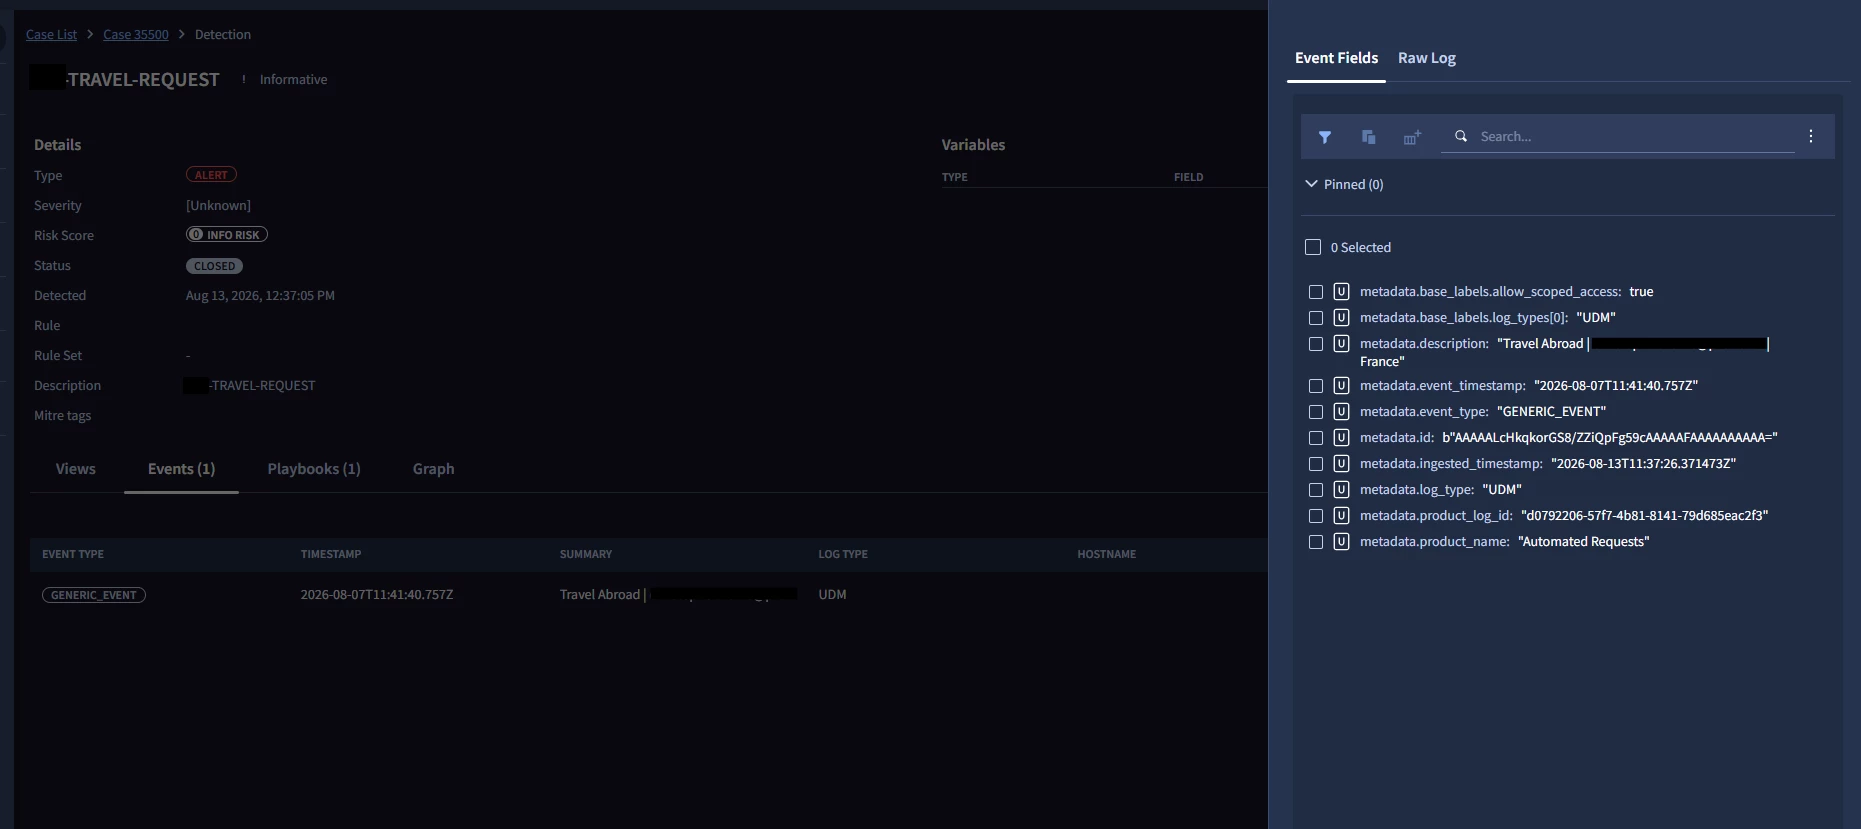
Task: Click the U badge next to metadata.log_type
Action: pyautogui.click(x=1341, y=489)
